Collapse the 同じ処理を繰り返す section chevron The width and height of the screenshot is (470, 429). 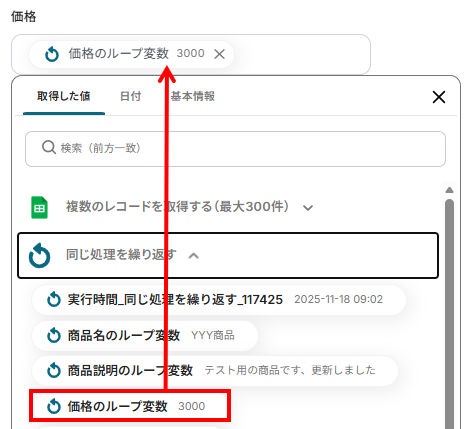[x=194, y=256]
